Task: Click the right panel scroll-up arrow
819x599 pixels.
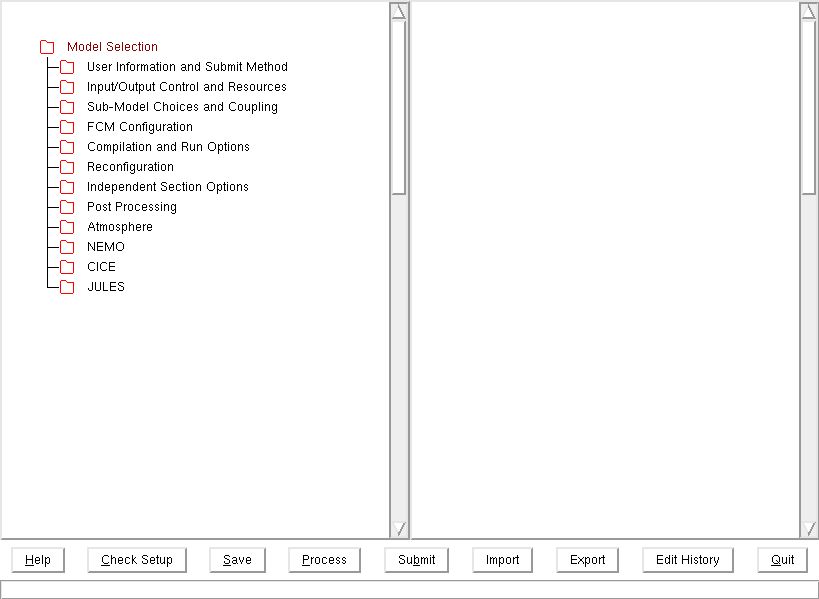Action: tap(809, 11)
